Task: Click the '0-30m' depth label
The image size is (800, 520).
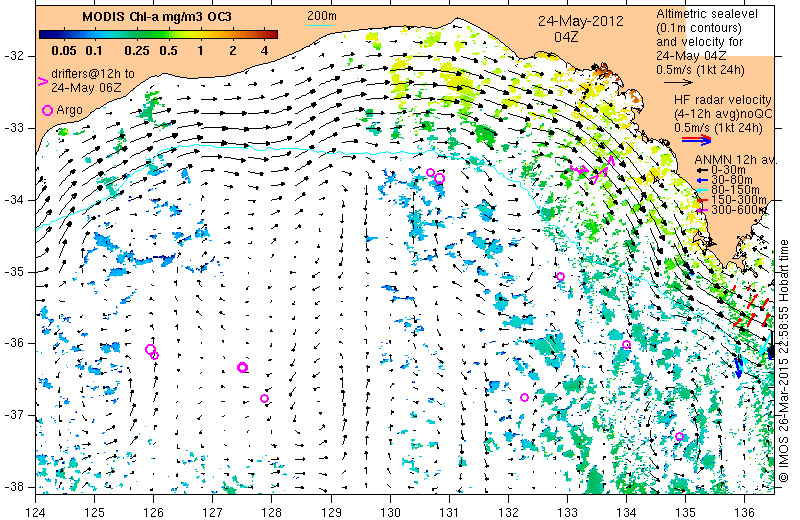Action: click(728, 170)
